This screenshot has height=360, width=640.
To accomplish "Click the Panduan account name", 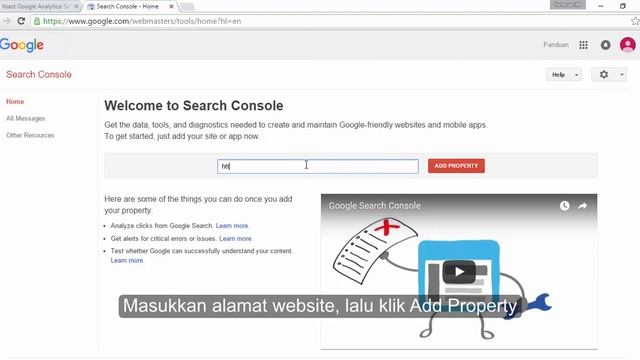I will point(556,44).
